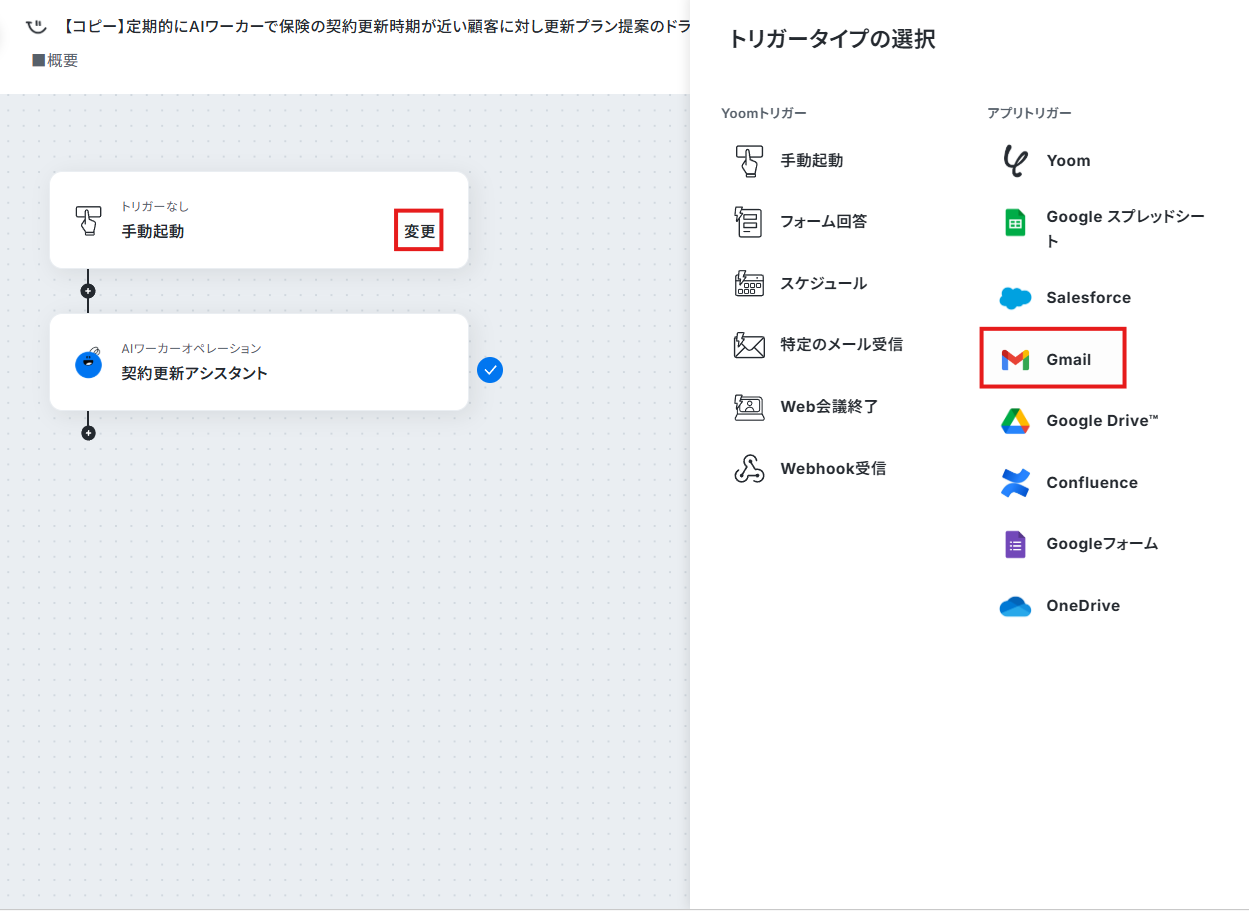1249x912 pixels.
Task: Click the トリガーなし label on trigger card
Action: (x=154, y=207)
